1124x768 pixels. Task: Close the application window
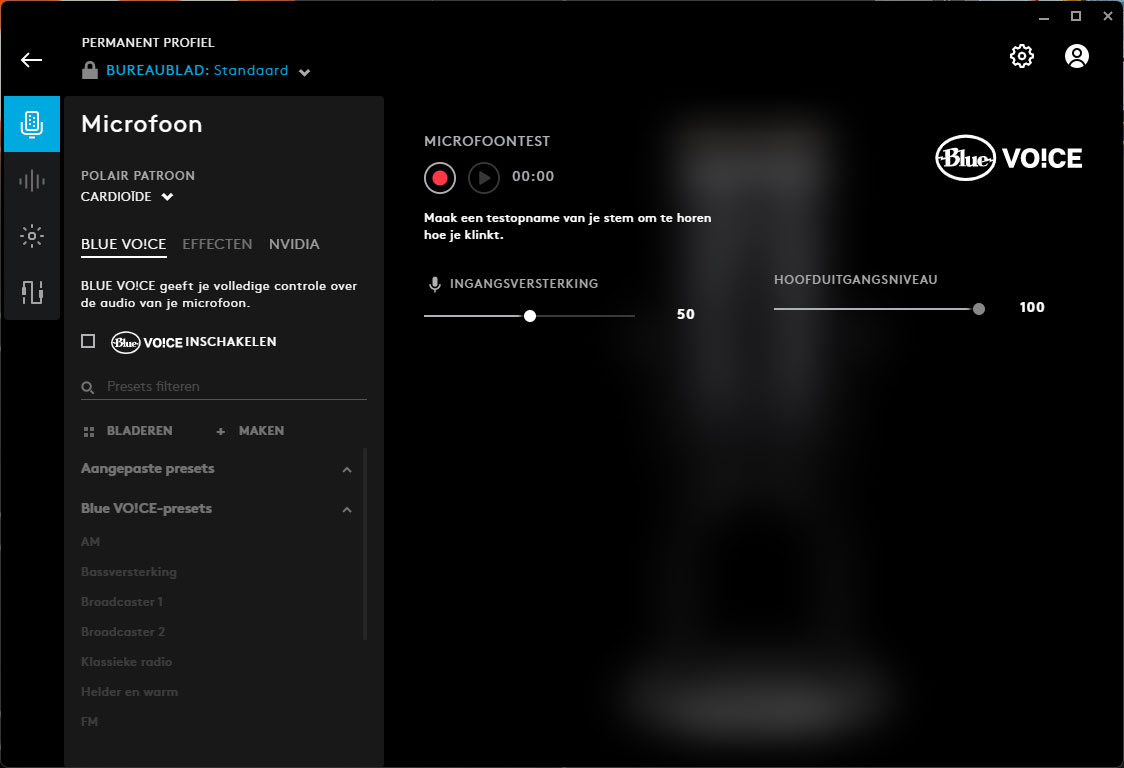click(x=1108, y=16)
